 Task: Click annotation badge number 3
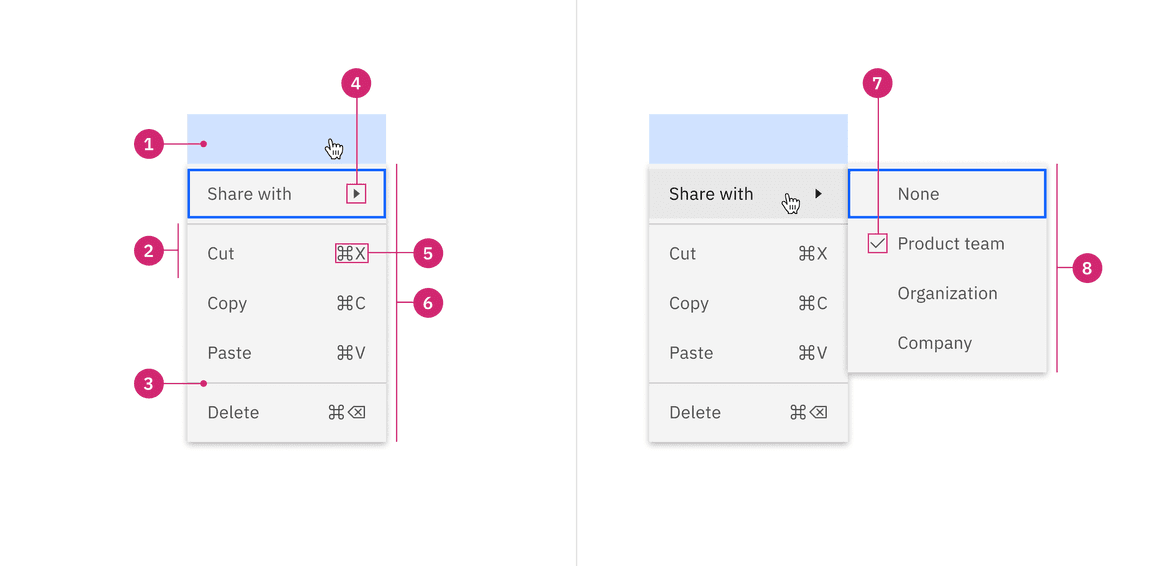click(148, 383)
